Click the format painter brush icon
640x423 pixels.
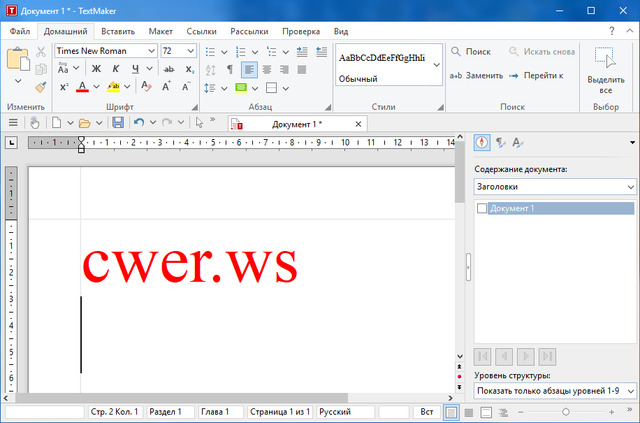41,87
